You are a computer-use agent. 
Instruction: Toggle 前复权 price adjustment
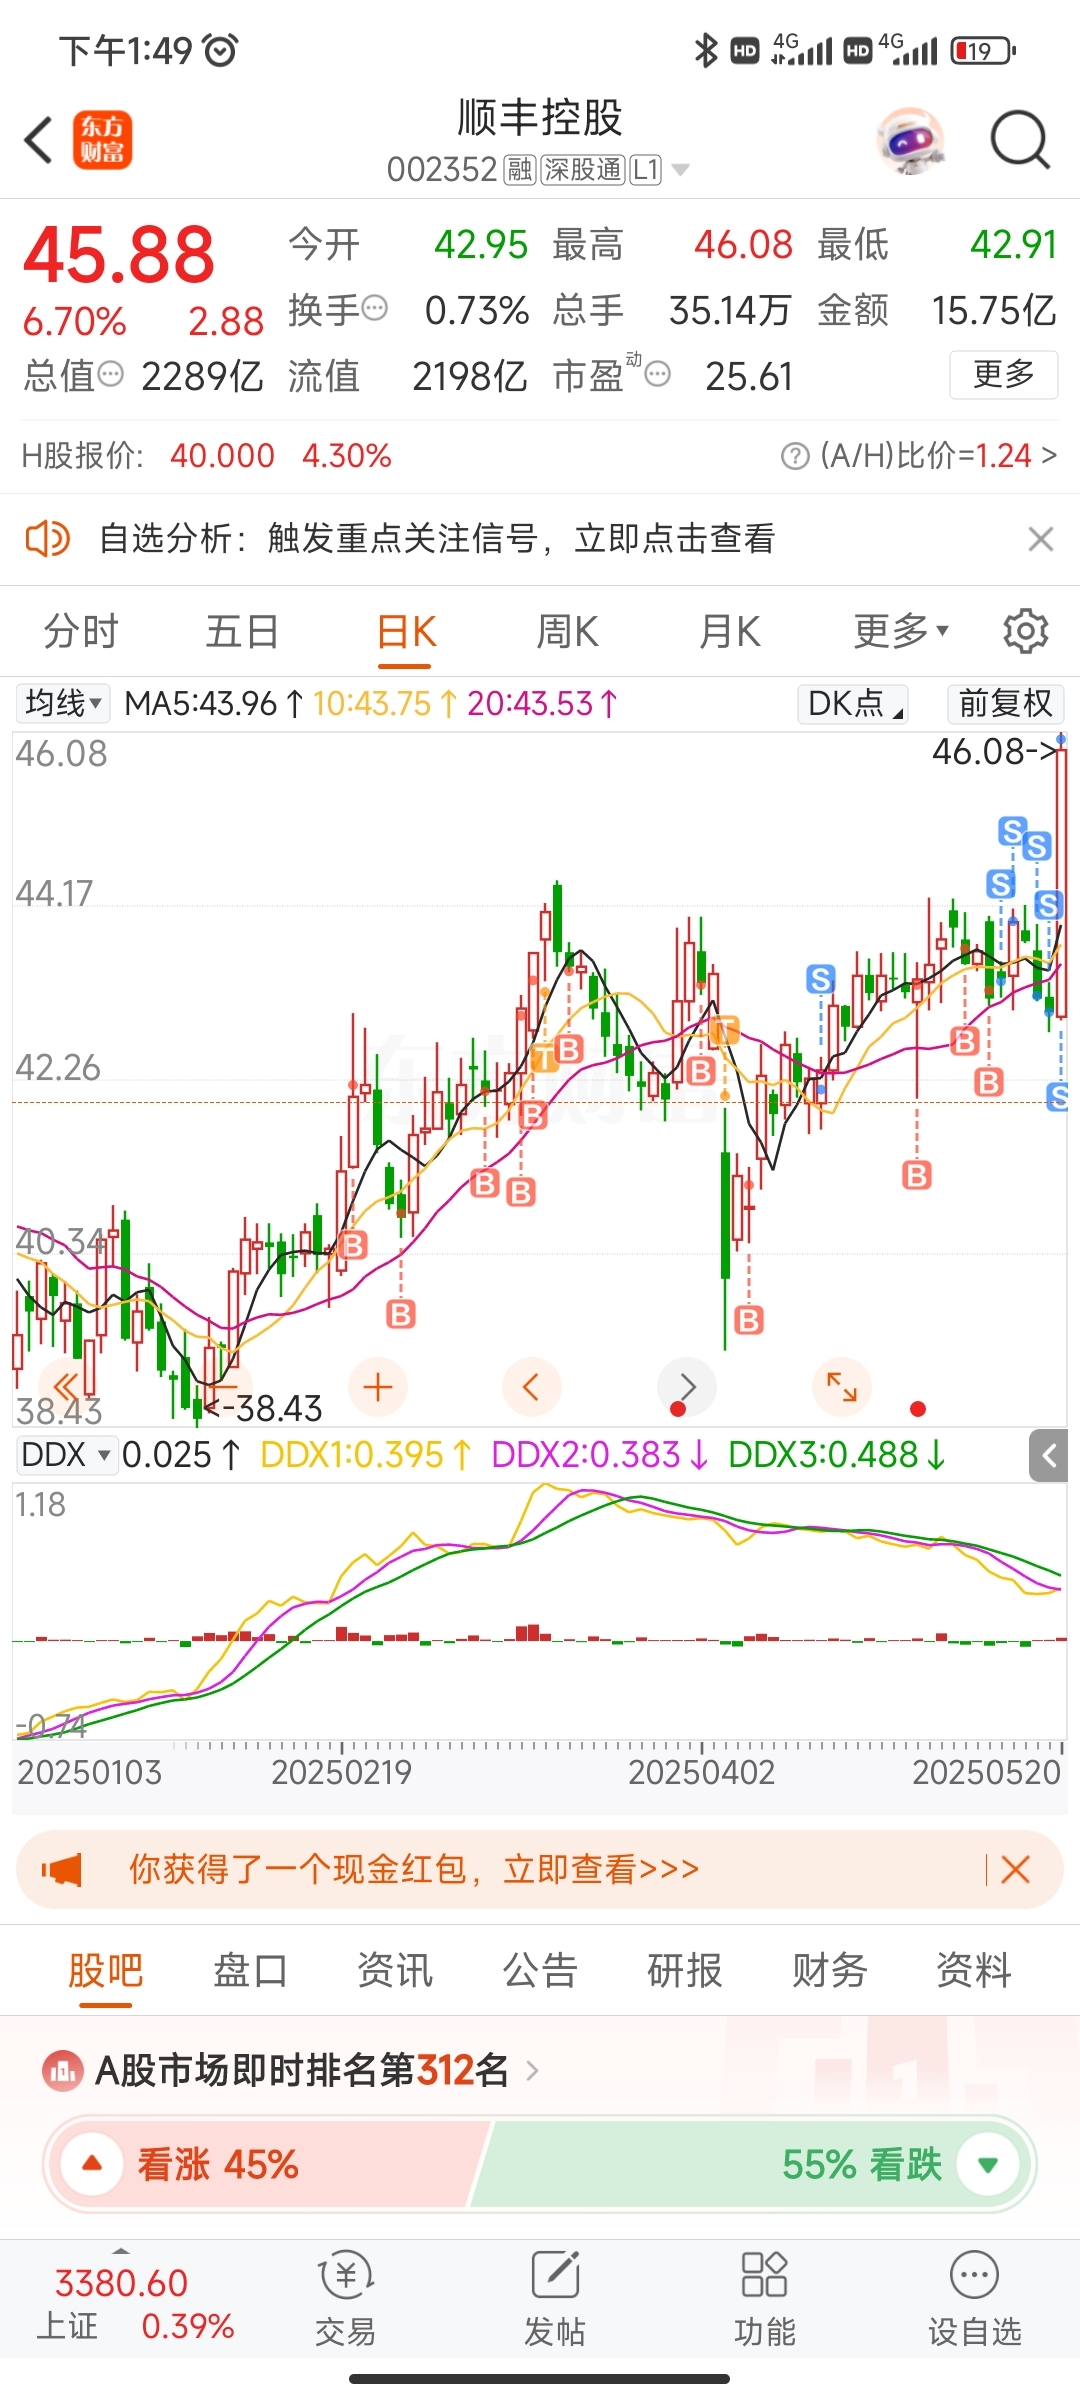tap(1005, 703)
